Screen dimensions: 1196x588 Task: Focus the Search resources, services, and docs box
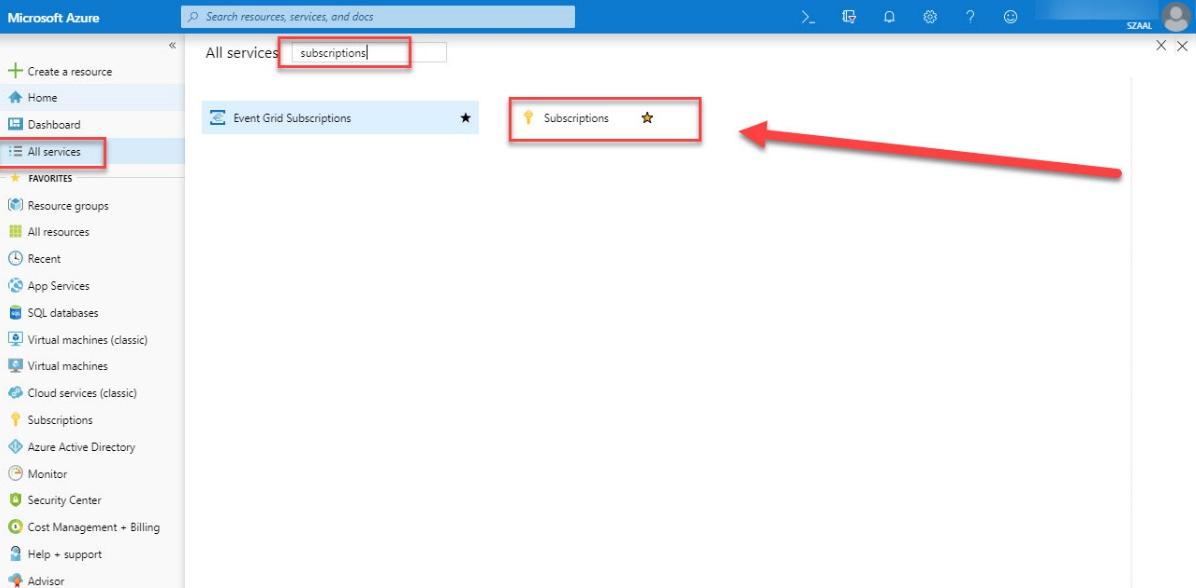[x=378, y=17]
